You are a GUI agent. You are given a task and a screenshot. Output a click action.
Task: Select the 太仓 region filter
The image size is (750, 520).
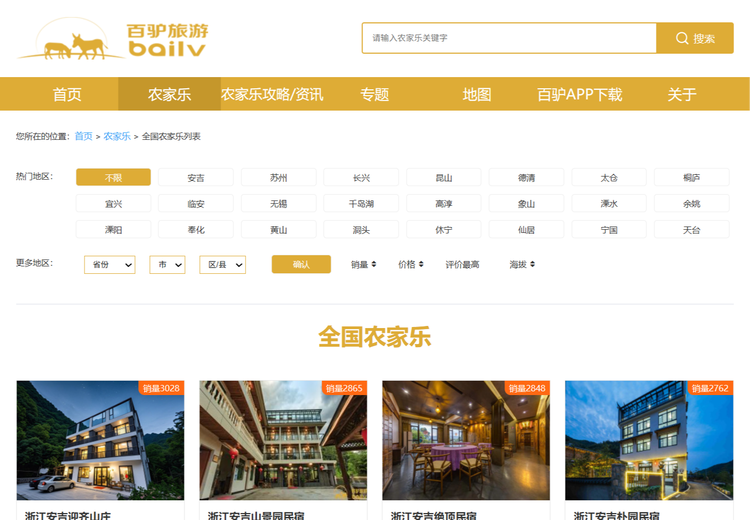click(609, 177)
